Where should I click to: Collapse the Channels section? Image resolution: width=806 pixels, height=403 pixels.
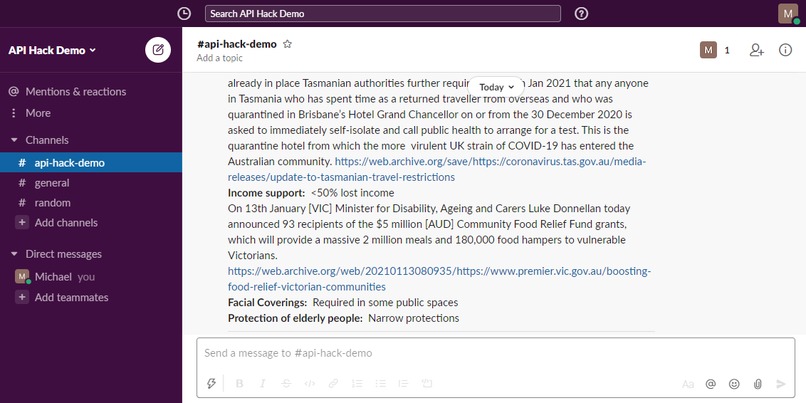[14, 140]
